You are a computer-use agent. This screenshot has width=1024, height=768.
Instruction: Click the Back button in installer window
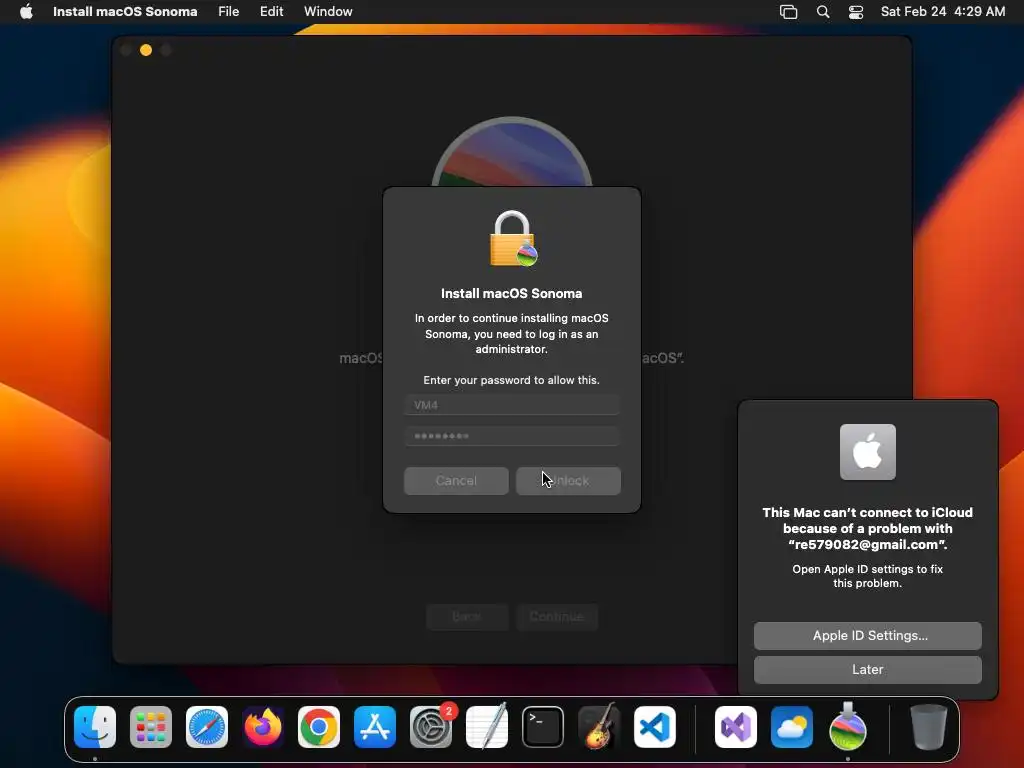[467, 616]
